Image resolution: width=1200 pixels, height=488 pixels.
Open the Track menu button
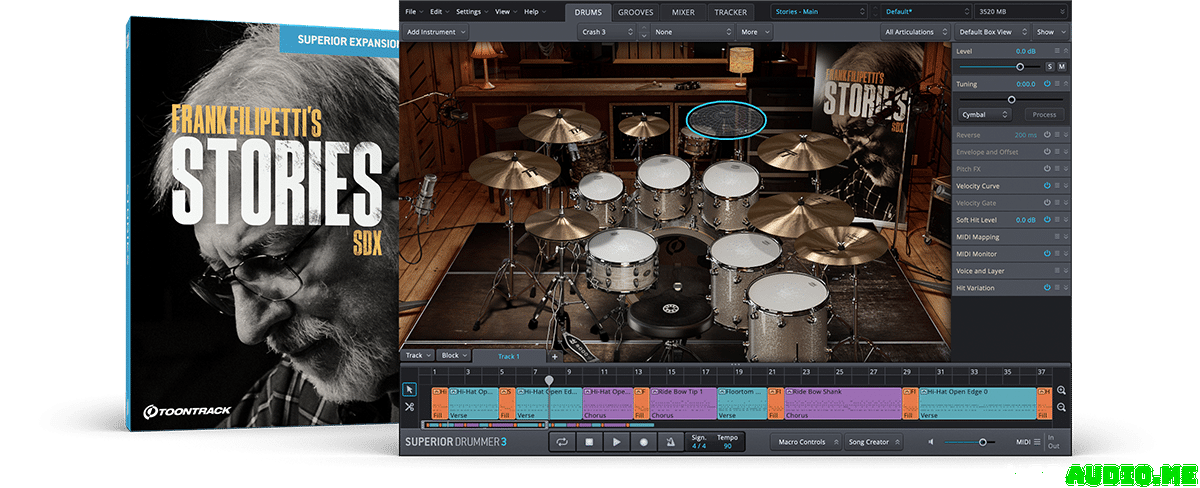coord(417,356)
